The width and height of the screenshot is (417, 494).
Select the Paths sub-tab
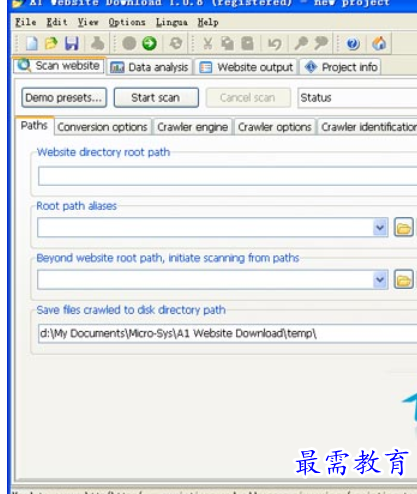[x=34, y=126]
